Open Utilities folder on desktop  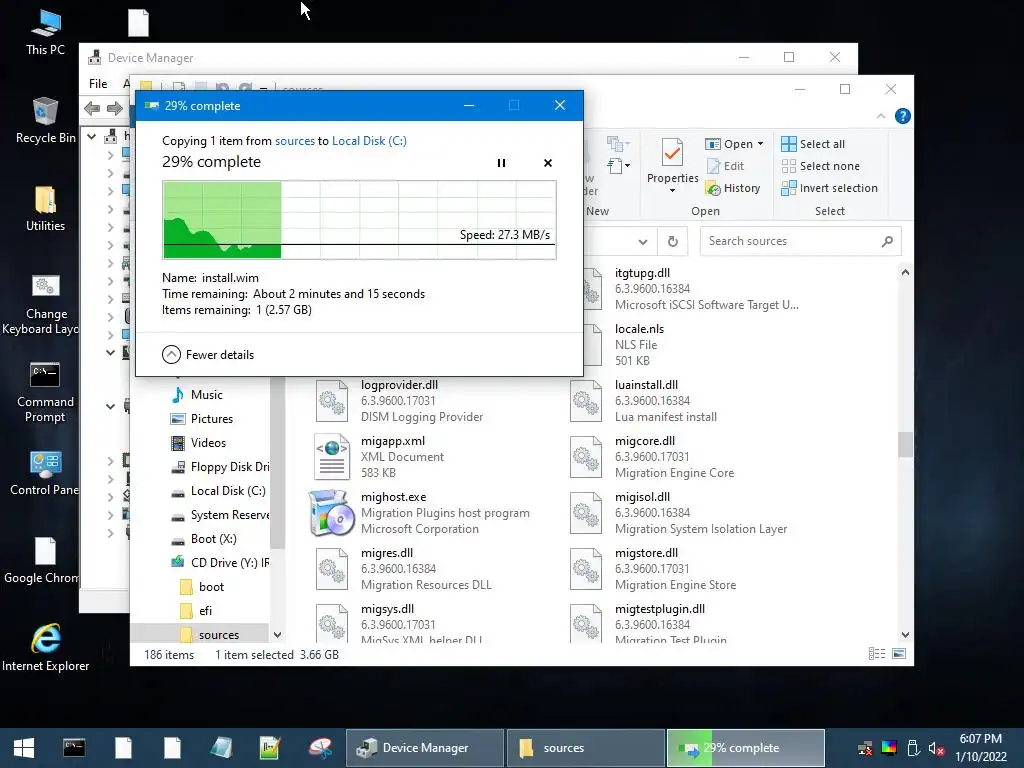pos(45,209)
